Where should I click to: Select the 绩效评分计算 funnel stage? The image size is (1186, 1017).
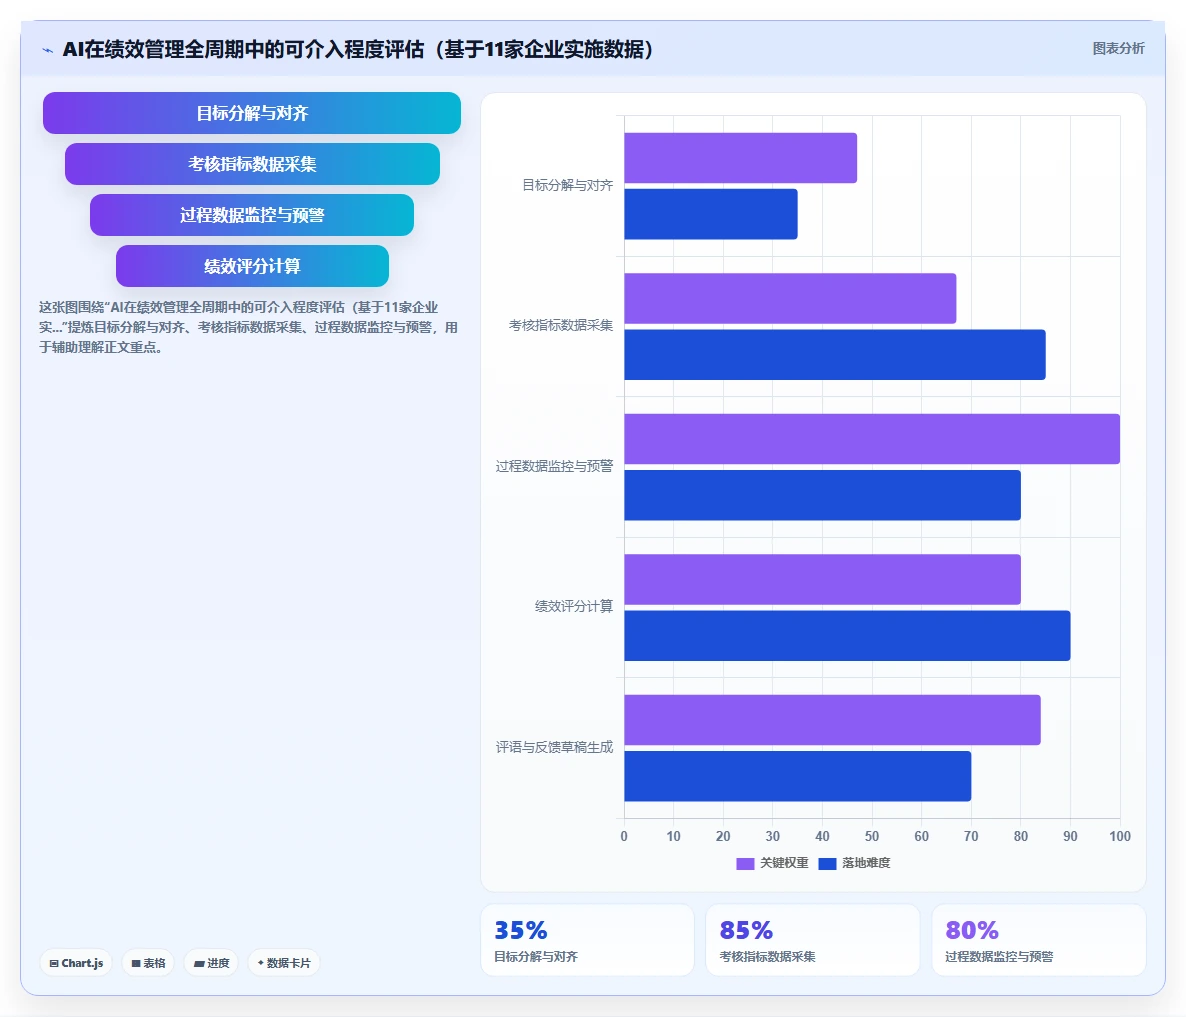click(252, 266)
